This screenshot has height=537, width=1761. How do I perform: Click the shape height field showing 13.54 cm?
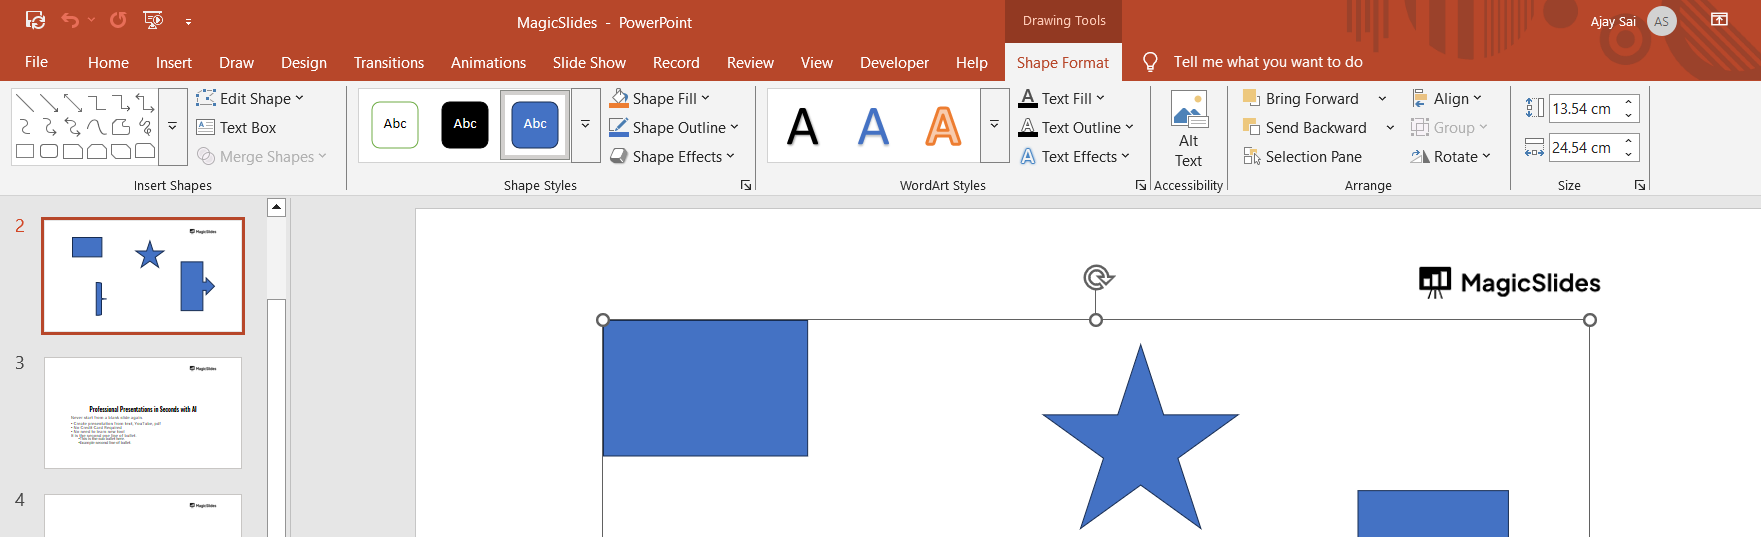(x=1584, y=108)
